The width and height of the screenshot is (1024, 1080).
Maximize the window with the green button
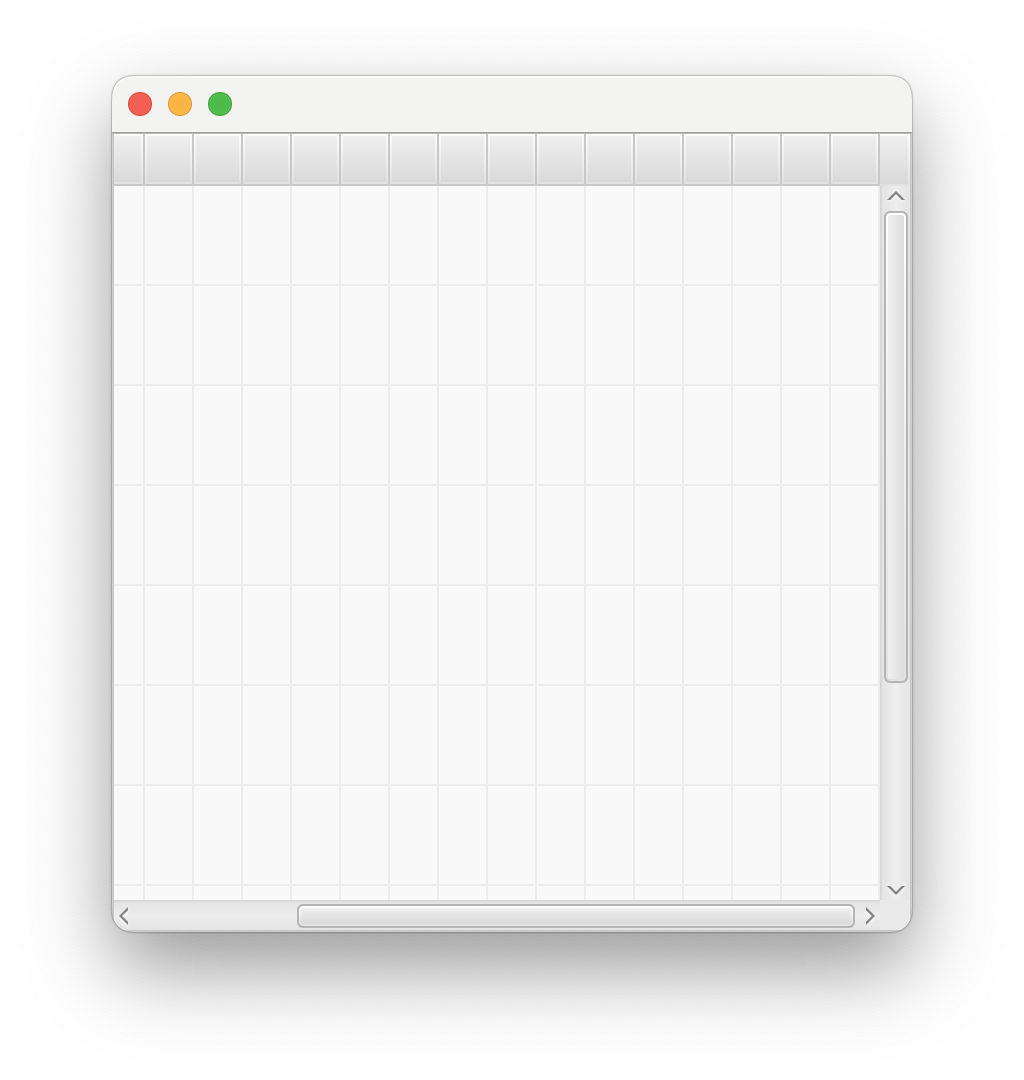pos(220,104)
